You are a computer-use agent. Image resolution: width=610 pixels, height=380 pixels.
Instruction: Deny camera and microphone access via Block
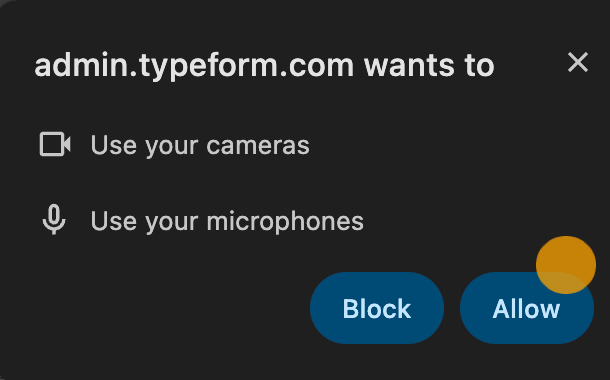pos(377,308)
